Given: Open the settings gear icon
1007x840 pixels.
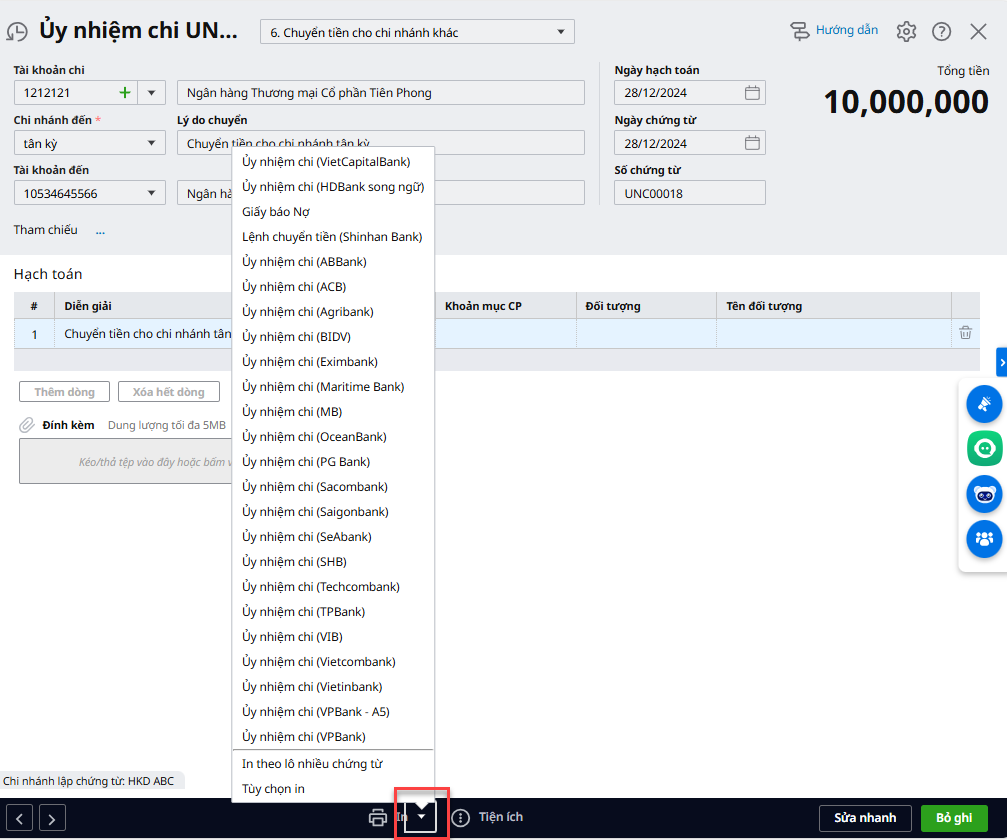Looking at the screenshot, I should (906, 31).
